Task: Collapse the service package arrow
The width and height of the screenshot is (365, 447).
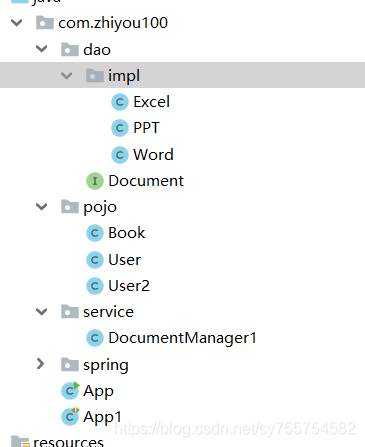Action: 41,312
